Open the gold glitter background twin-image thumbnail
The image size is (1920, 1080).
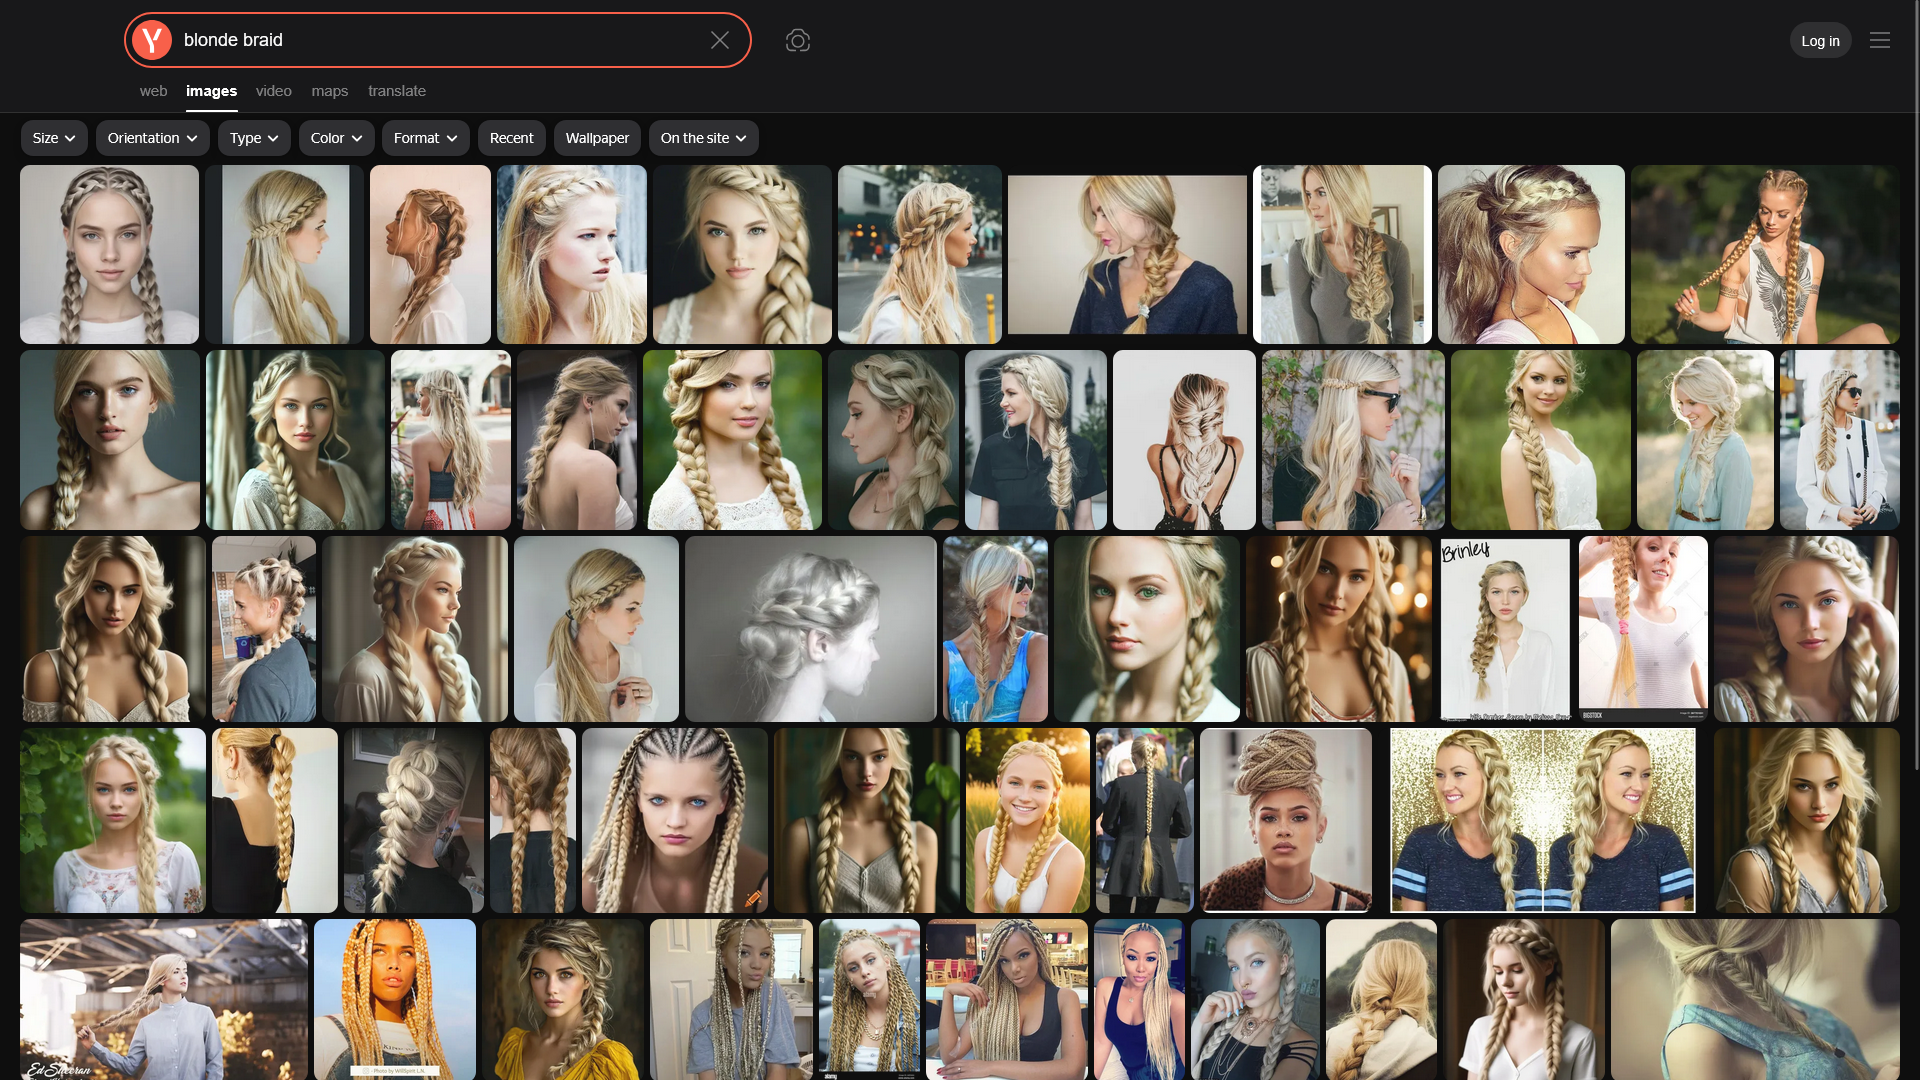click(1542, 820)
